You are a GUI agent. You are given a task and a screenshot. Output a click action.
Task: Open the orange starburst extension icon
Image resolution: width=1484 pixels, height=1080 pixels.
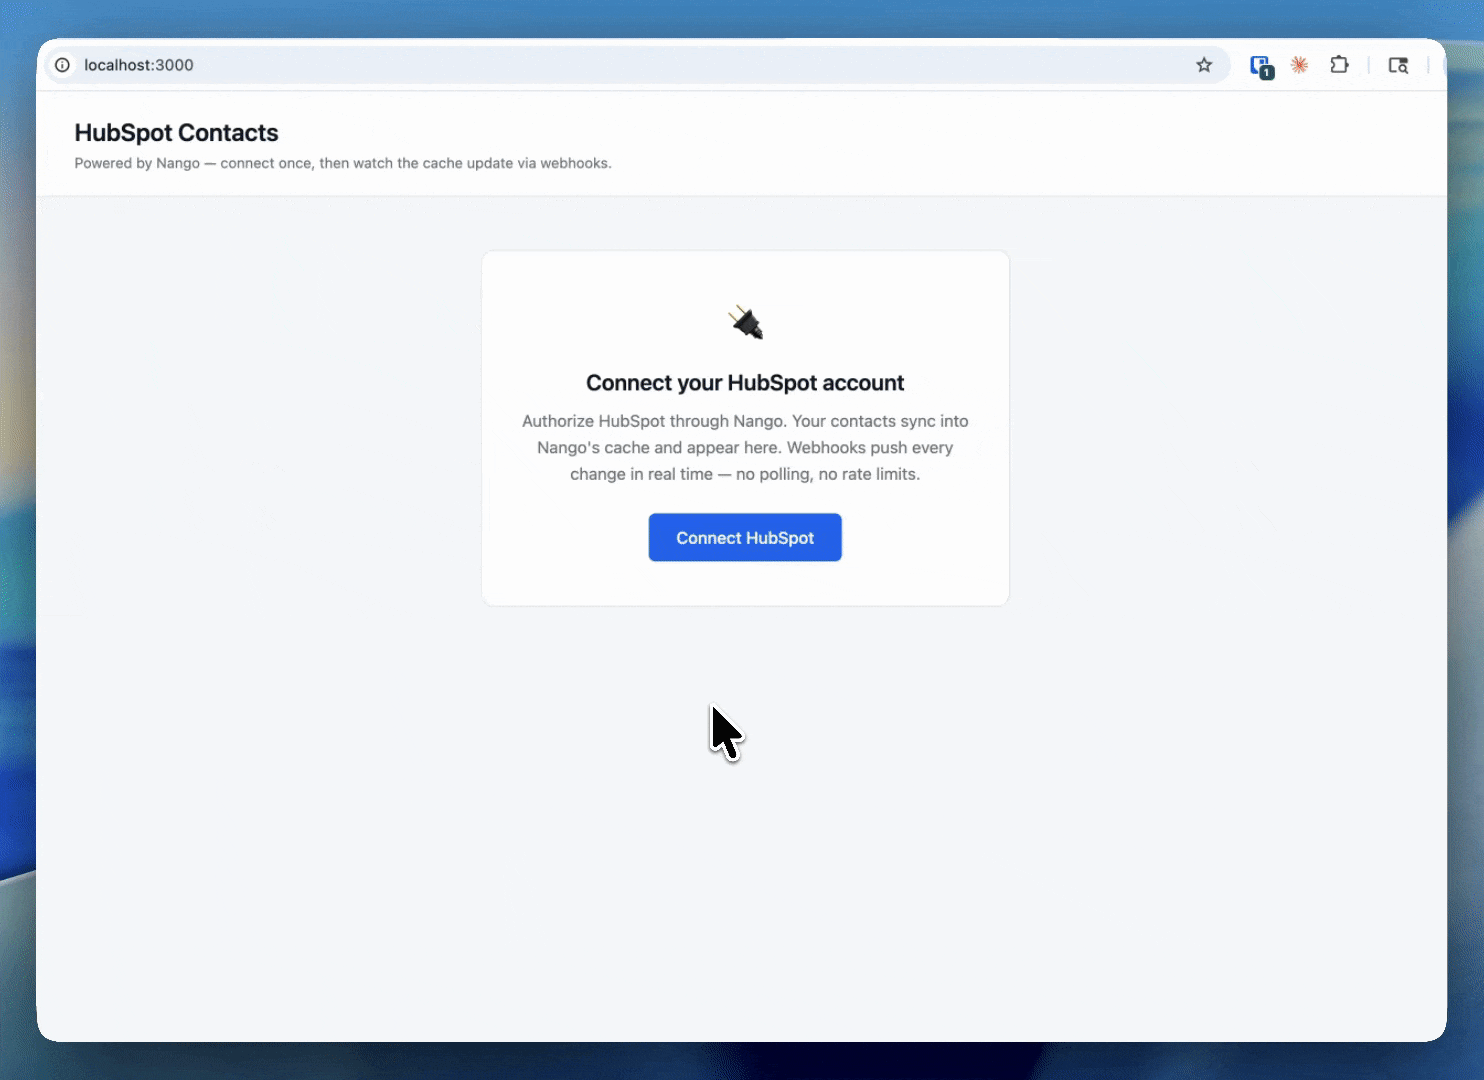tap(1299, 65)
